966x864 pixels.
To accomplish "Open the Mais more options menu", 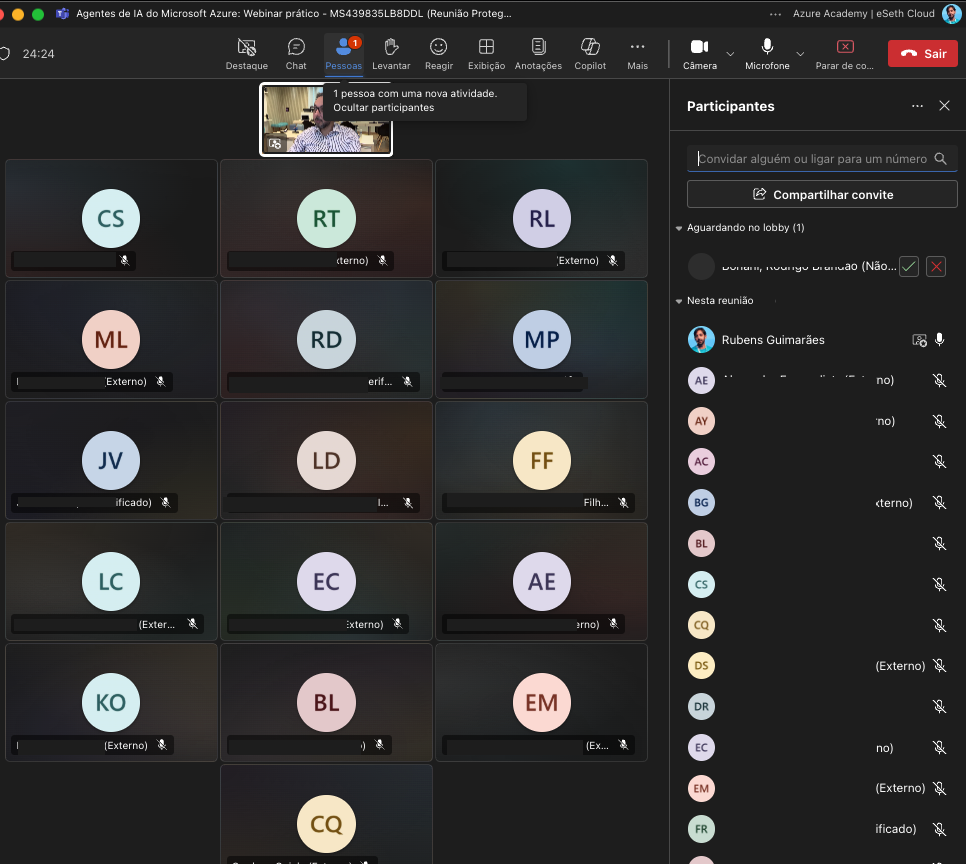I will tap(637, 52).
